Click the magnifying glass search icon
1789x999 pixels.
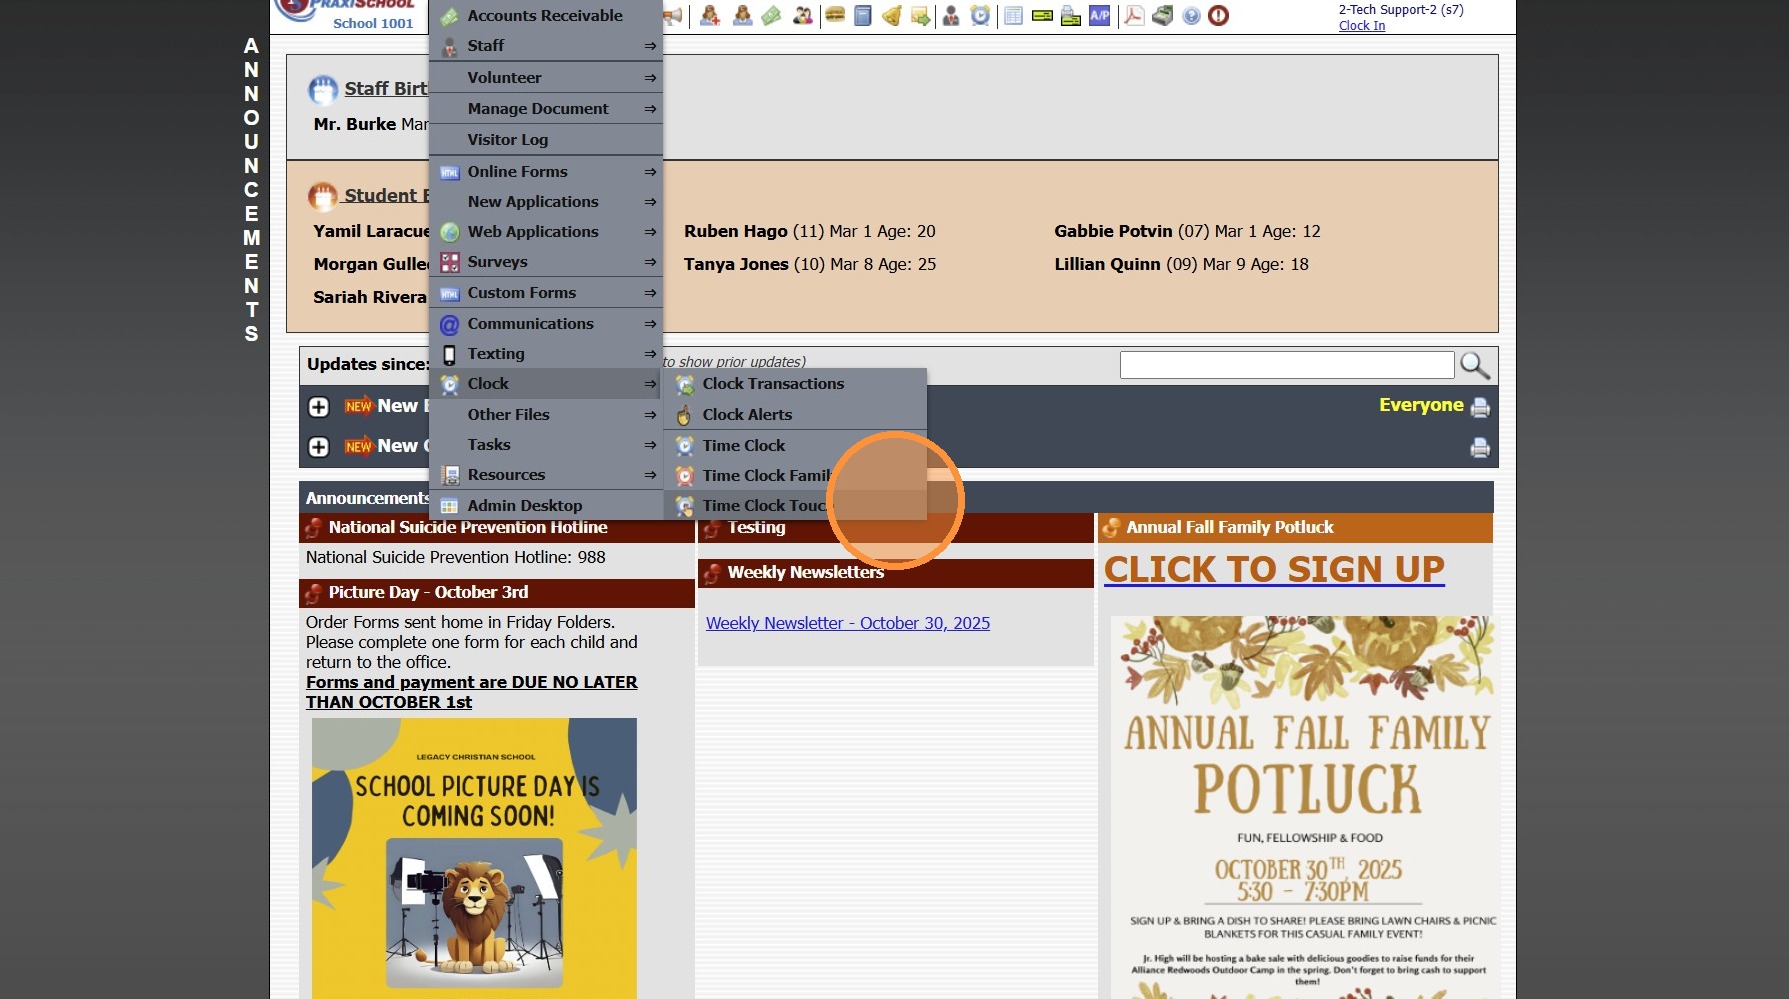coord(1474,365)
